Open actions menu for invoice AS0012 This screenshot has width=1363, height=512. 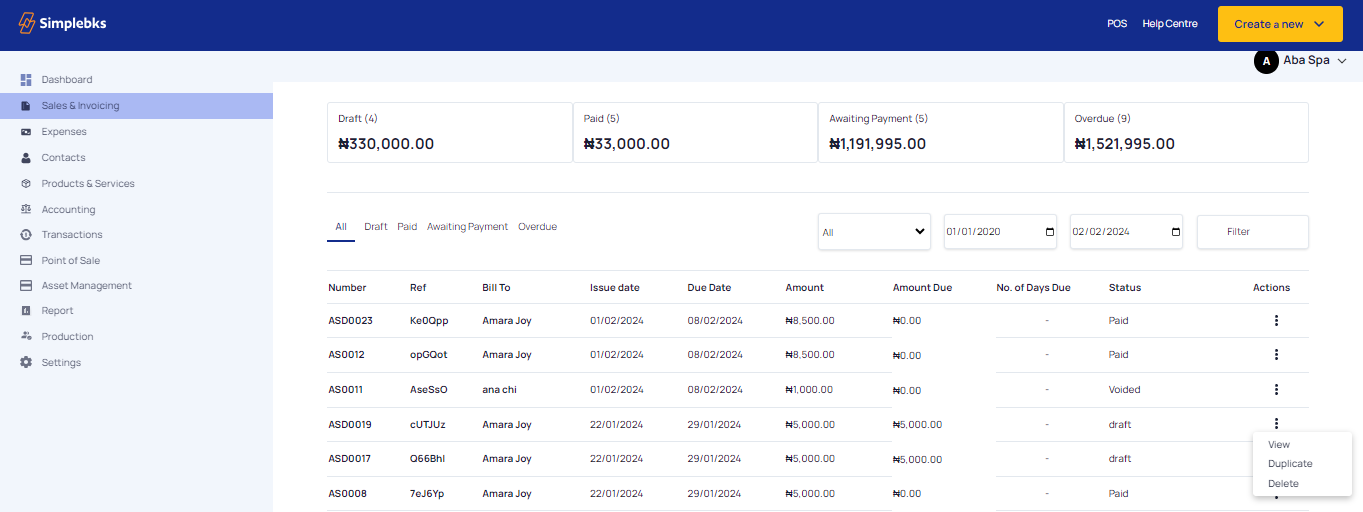(x=1276, y=355)
